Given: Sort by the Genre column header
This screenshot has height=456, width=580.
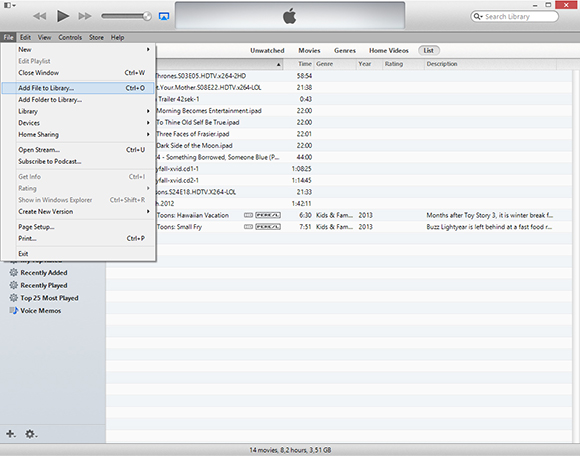Looking at the screenshot, I should click(335, 64).
